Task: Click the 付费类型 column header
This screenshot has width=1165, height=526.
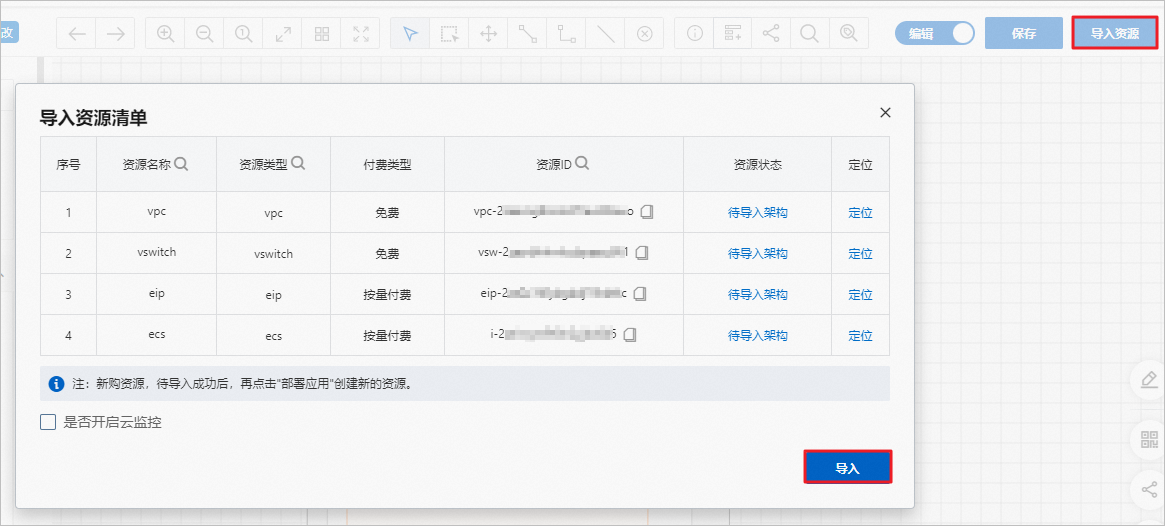Action: (387, 165)
